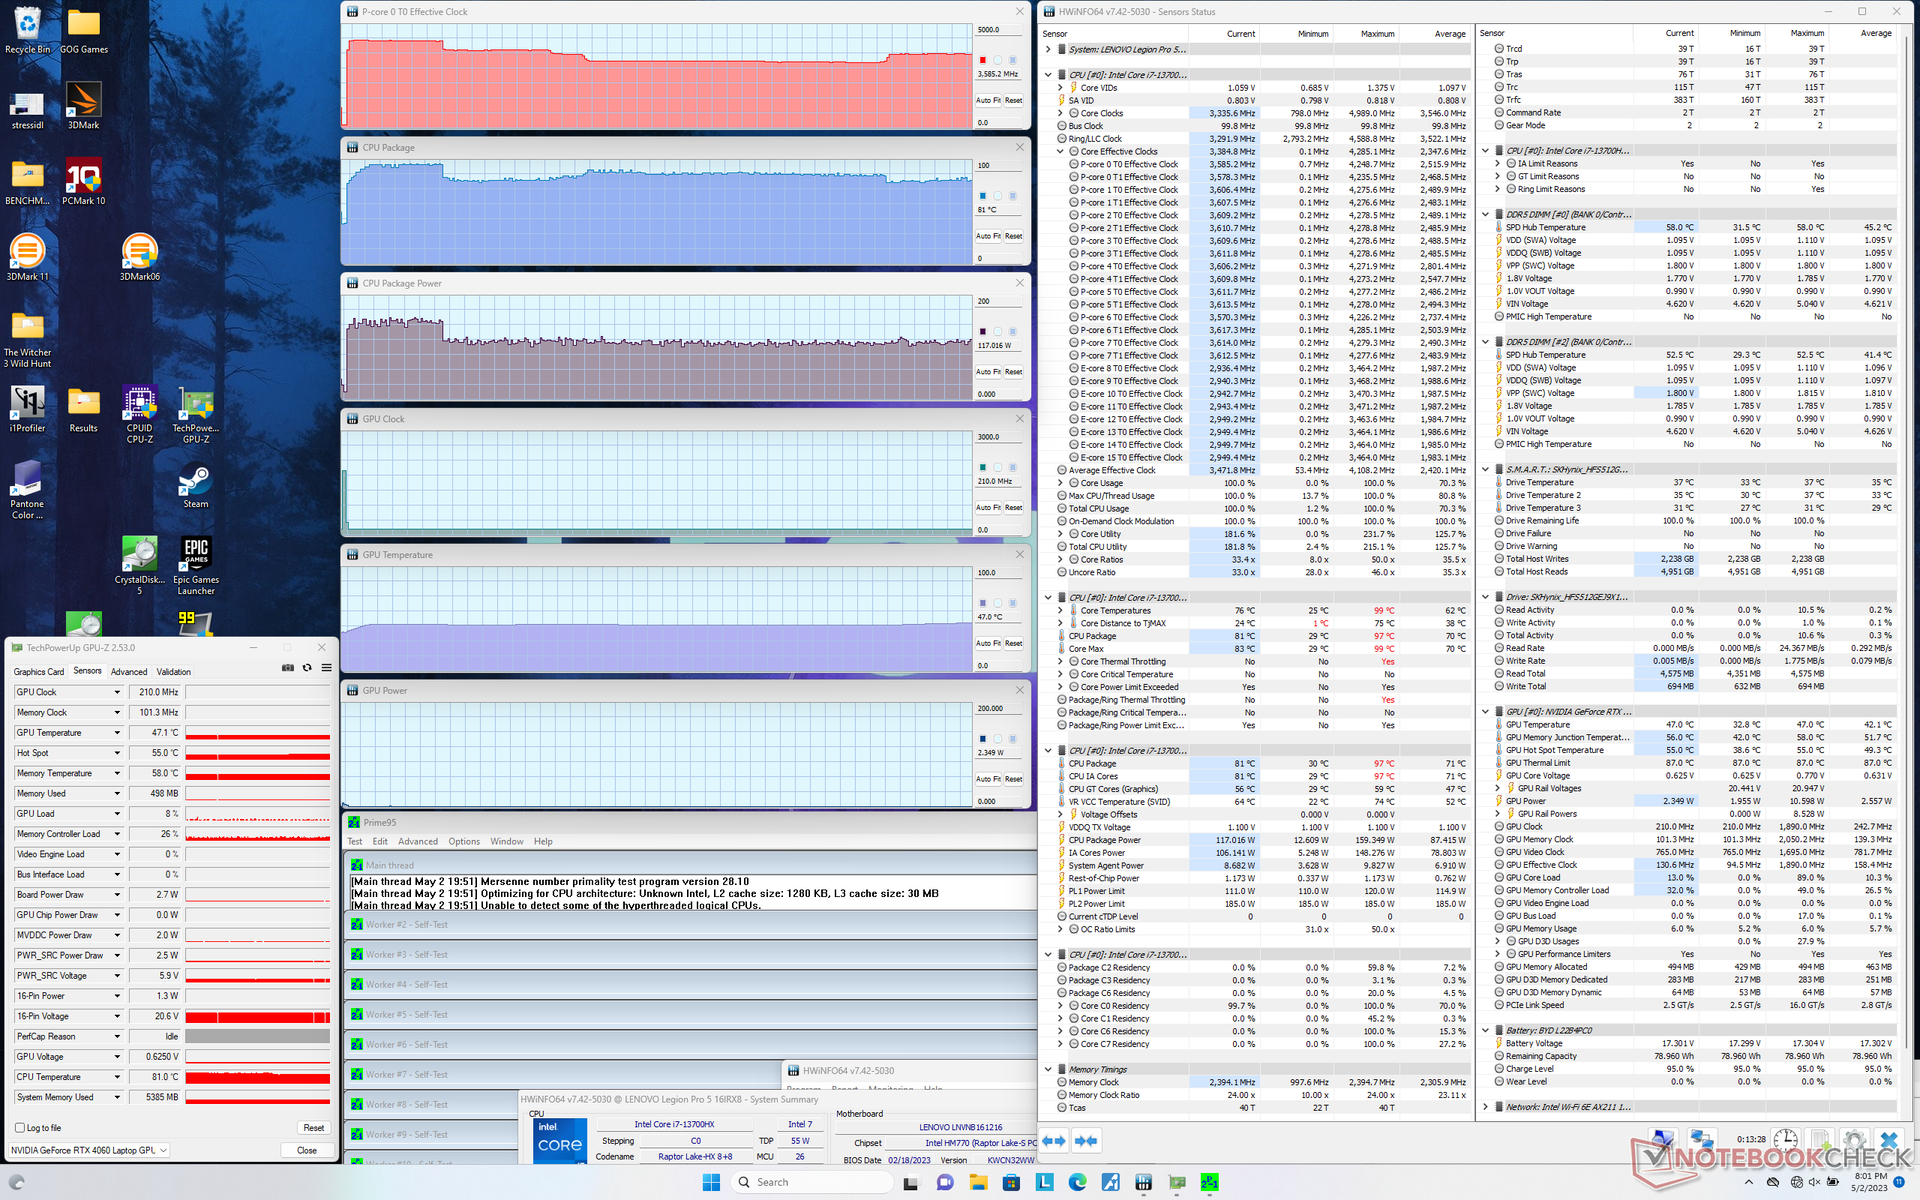Click GPU-Z screenshot camera icon
The width and height of the screenshot is (1920, 1200).
point(288,668)
